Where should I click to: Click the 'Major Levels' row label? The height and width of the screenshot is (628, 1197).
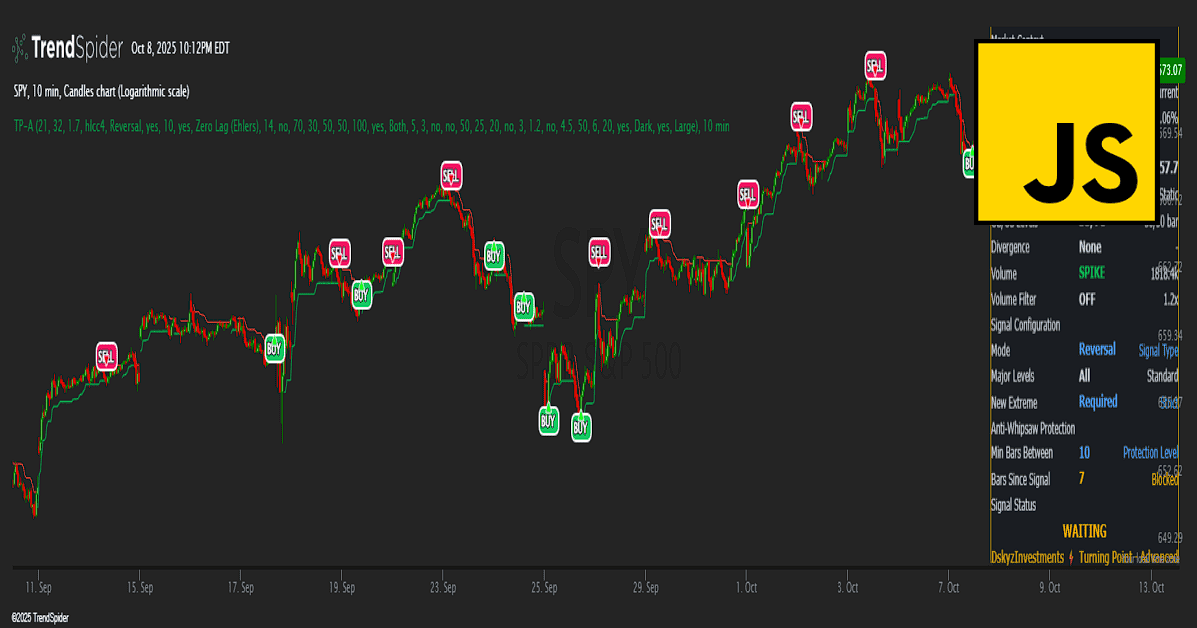click(x=1012, y=376)
